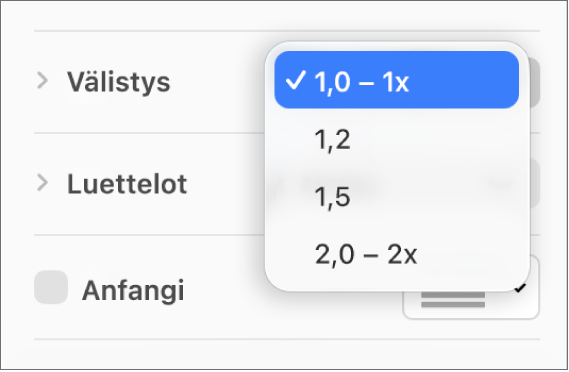The width and height of the screenshot is (569, 372).
Task: Enable the Anfangi checkbox
Action: 51,287
